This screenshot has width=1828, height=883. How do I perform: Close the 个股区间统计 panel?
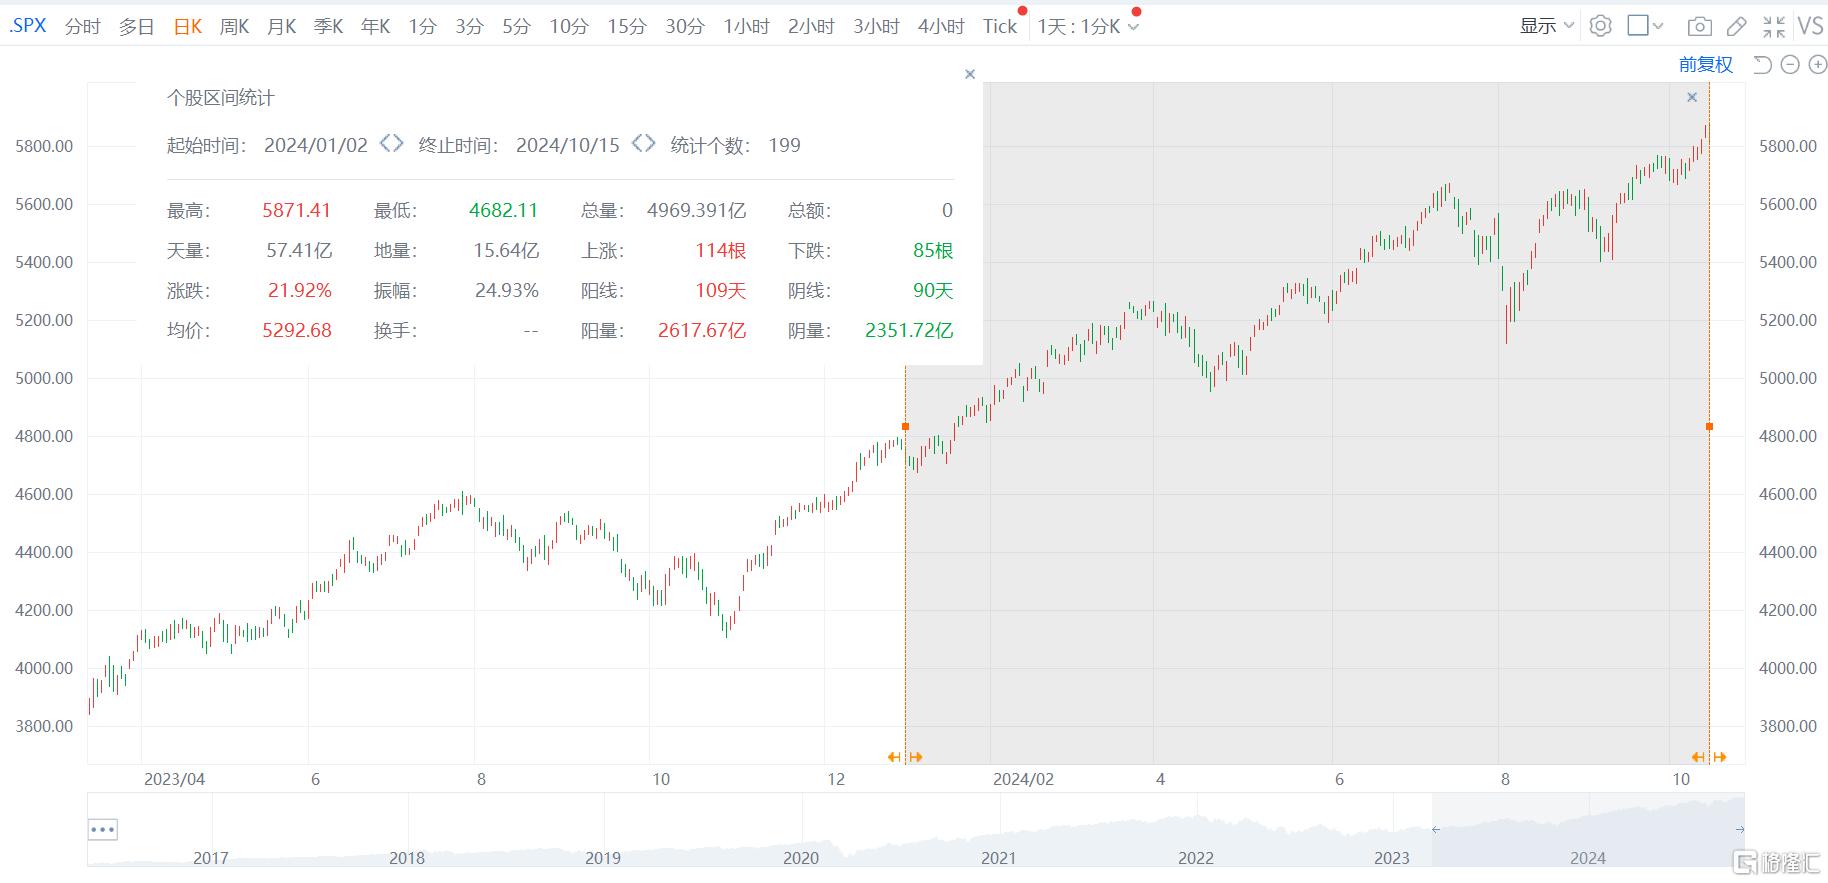coord(970,74)
